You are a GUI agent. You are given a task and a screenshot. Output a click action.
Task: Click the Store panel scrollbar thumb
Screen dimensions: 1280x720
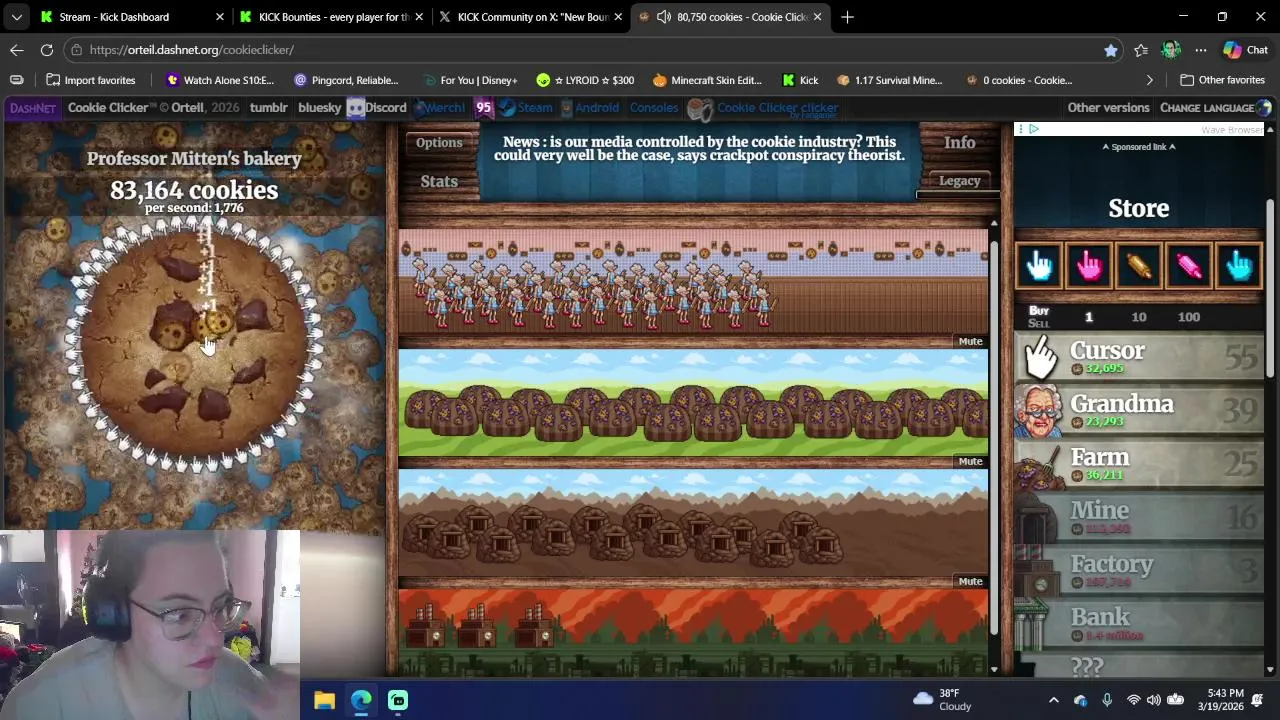coord(1271,290)
